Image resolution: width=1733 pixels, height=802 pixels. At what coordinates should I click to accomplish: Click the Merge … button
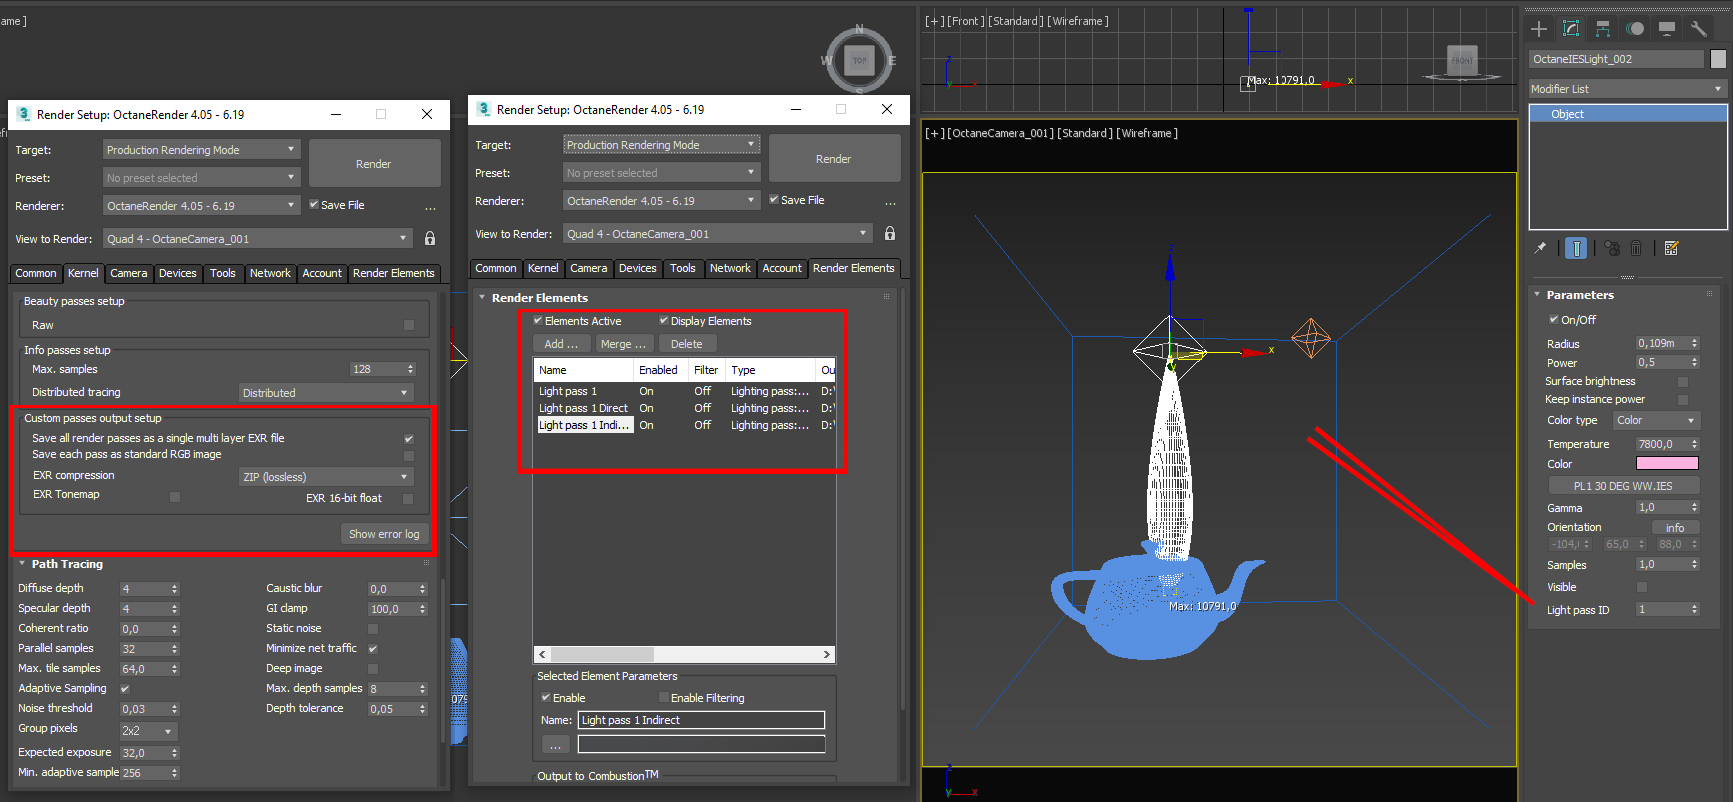624,344
